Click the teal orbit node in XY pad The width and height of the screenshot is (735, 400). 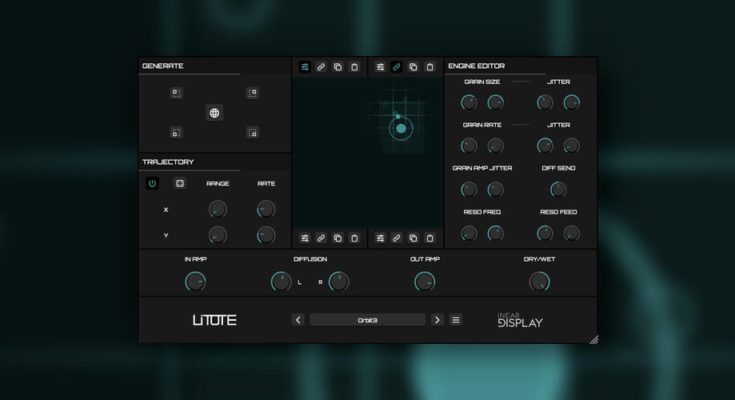click(x=400, y=128)
